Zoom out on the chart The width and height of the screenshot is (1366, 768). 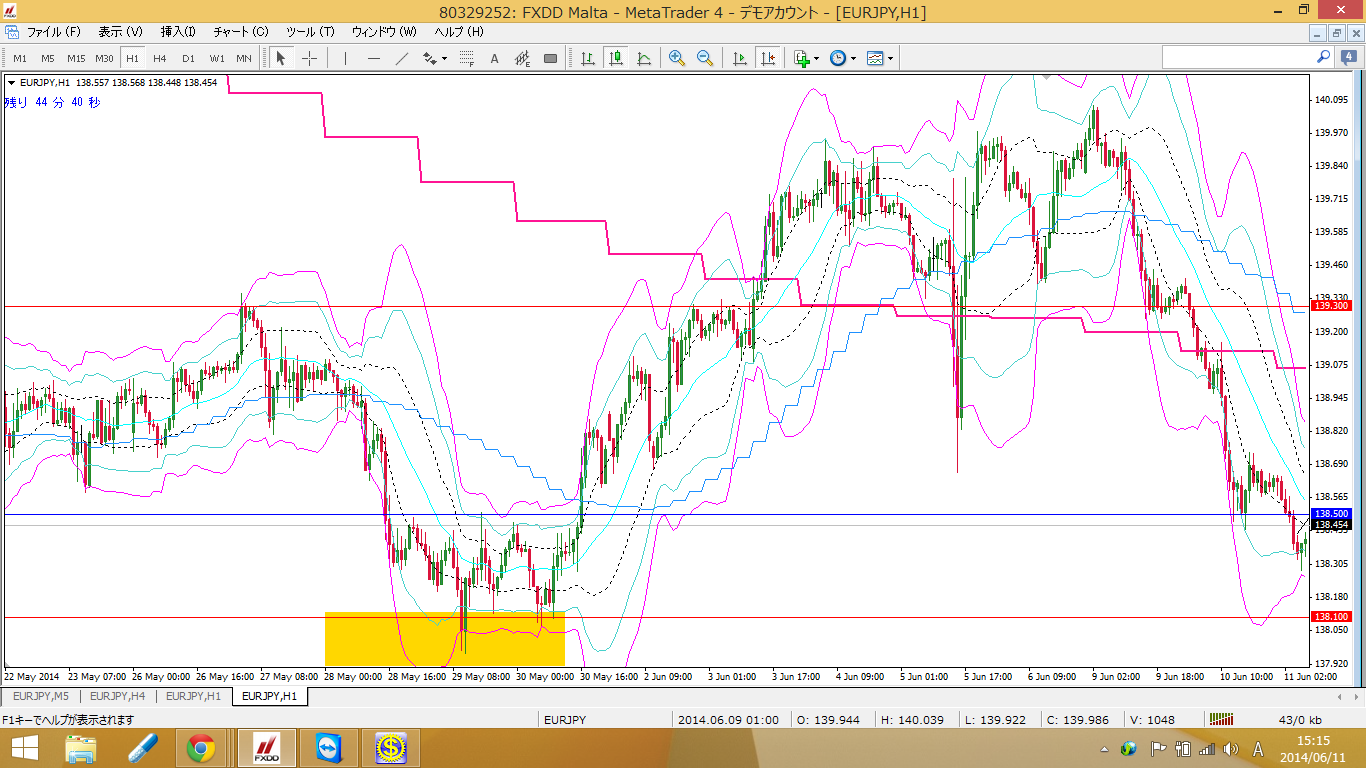[705, 58]
